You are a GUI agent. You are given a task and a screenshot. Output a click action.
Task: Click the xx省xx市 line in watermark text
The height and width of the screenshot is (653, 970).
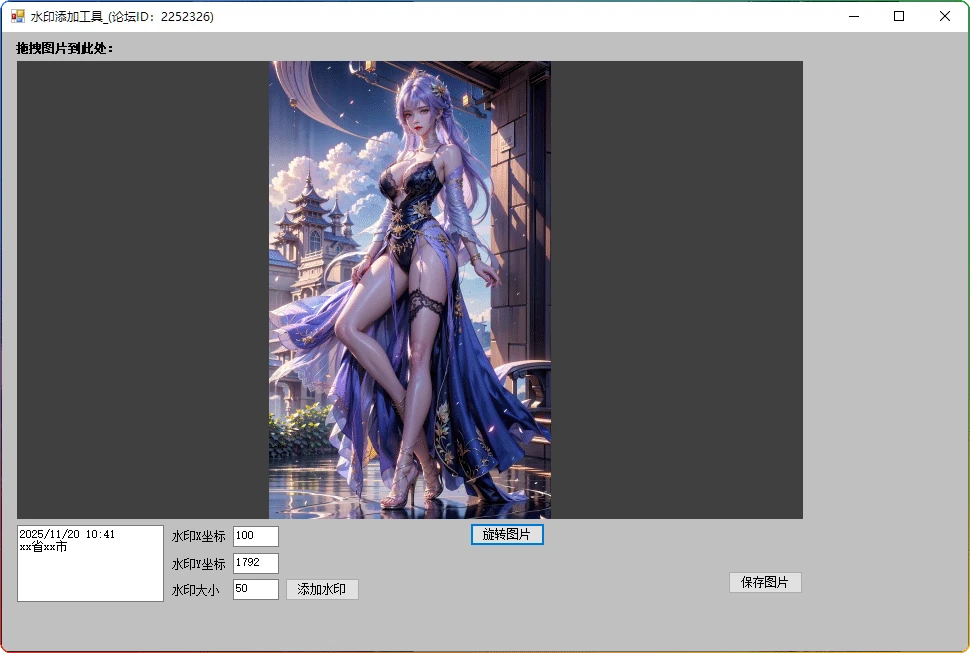[x=43, y=548]
